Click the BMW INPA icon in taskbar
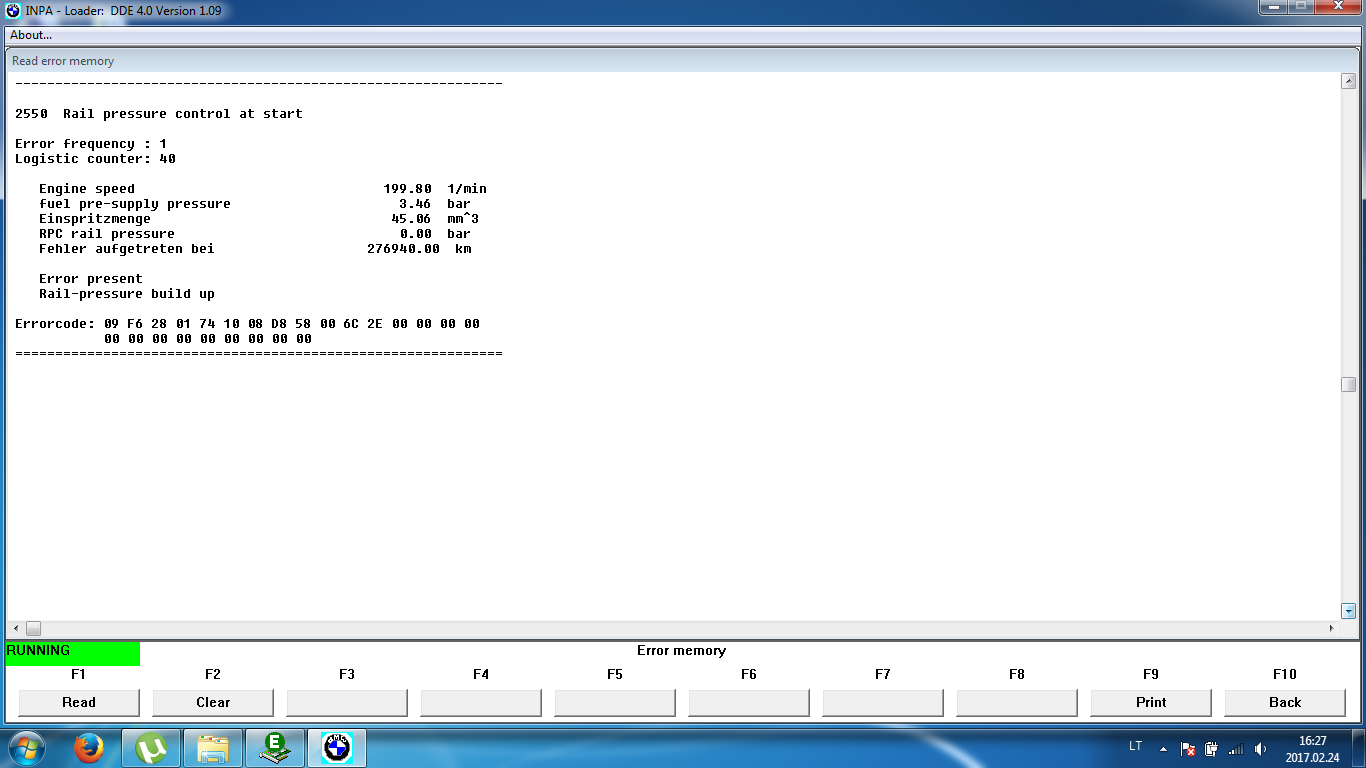 coord(338,748)
